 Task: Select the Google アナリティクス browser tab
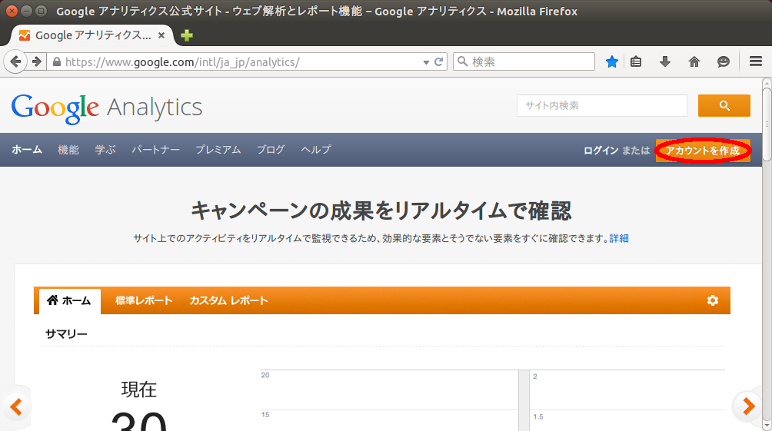coord(92,35)
